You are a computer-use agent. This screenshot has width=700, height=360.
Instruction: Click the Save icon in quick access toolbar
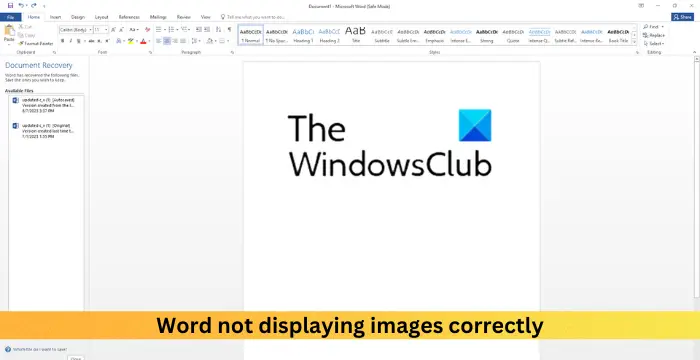point(10,6)
